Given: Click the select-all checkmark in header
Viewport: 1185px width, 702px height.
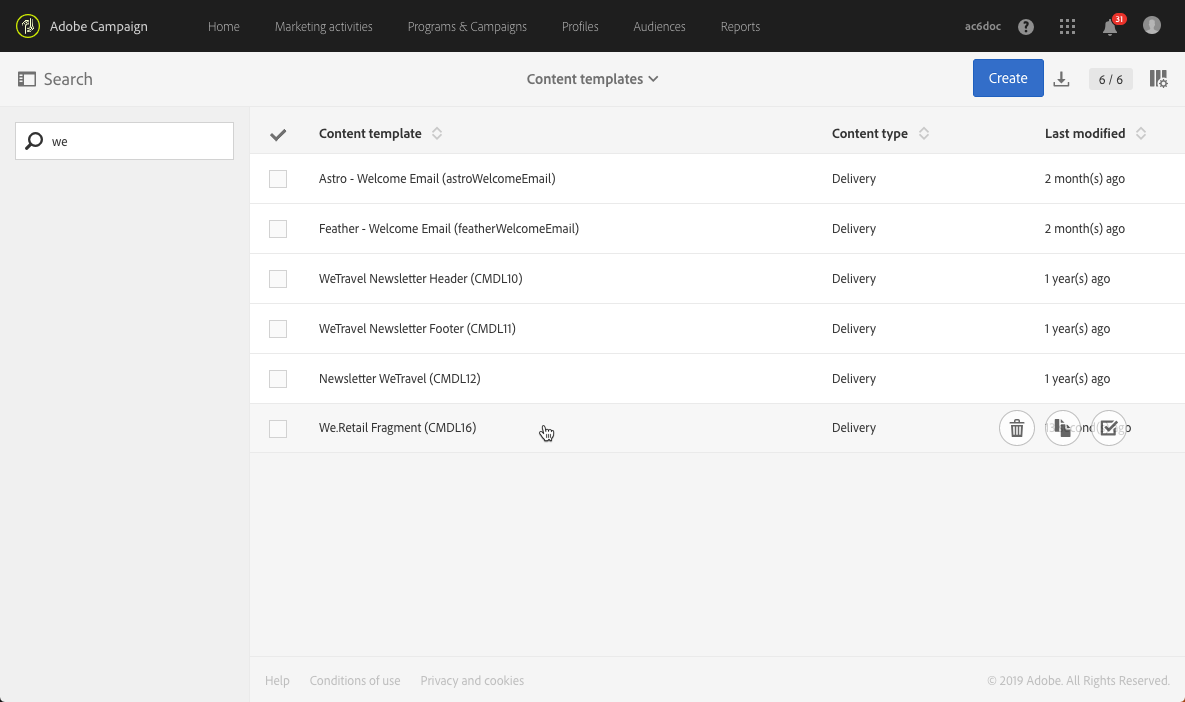Looking at the screenshot, I should click(x=278, y=135).
